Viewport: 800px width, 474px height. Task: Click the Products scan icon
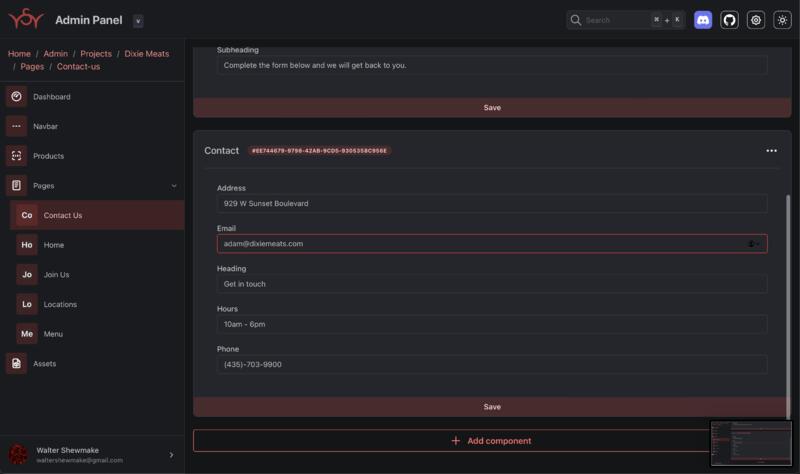tap(16, 156)
